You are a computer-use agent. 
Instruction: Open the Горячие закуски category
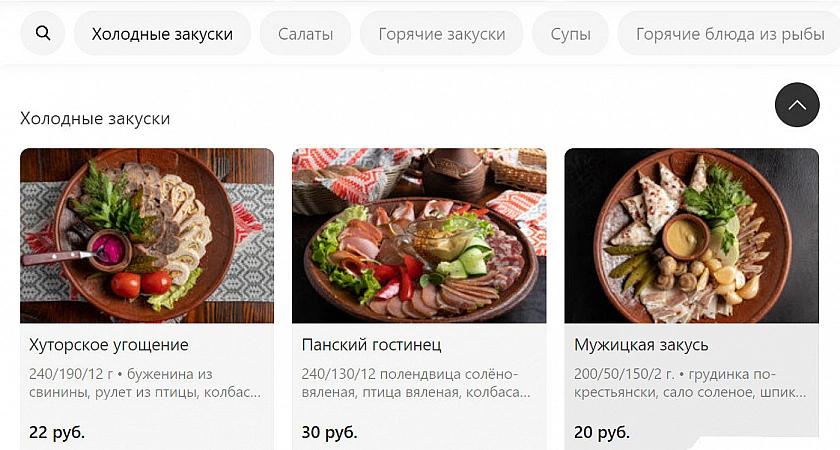(x=441, y=34)
